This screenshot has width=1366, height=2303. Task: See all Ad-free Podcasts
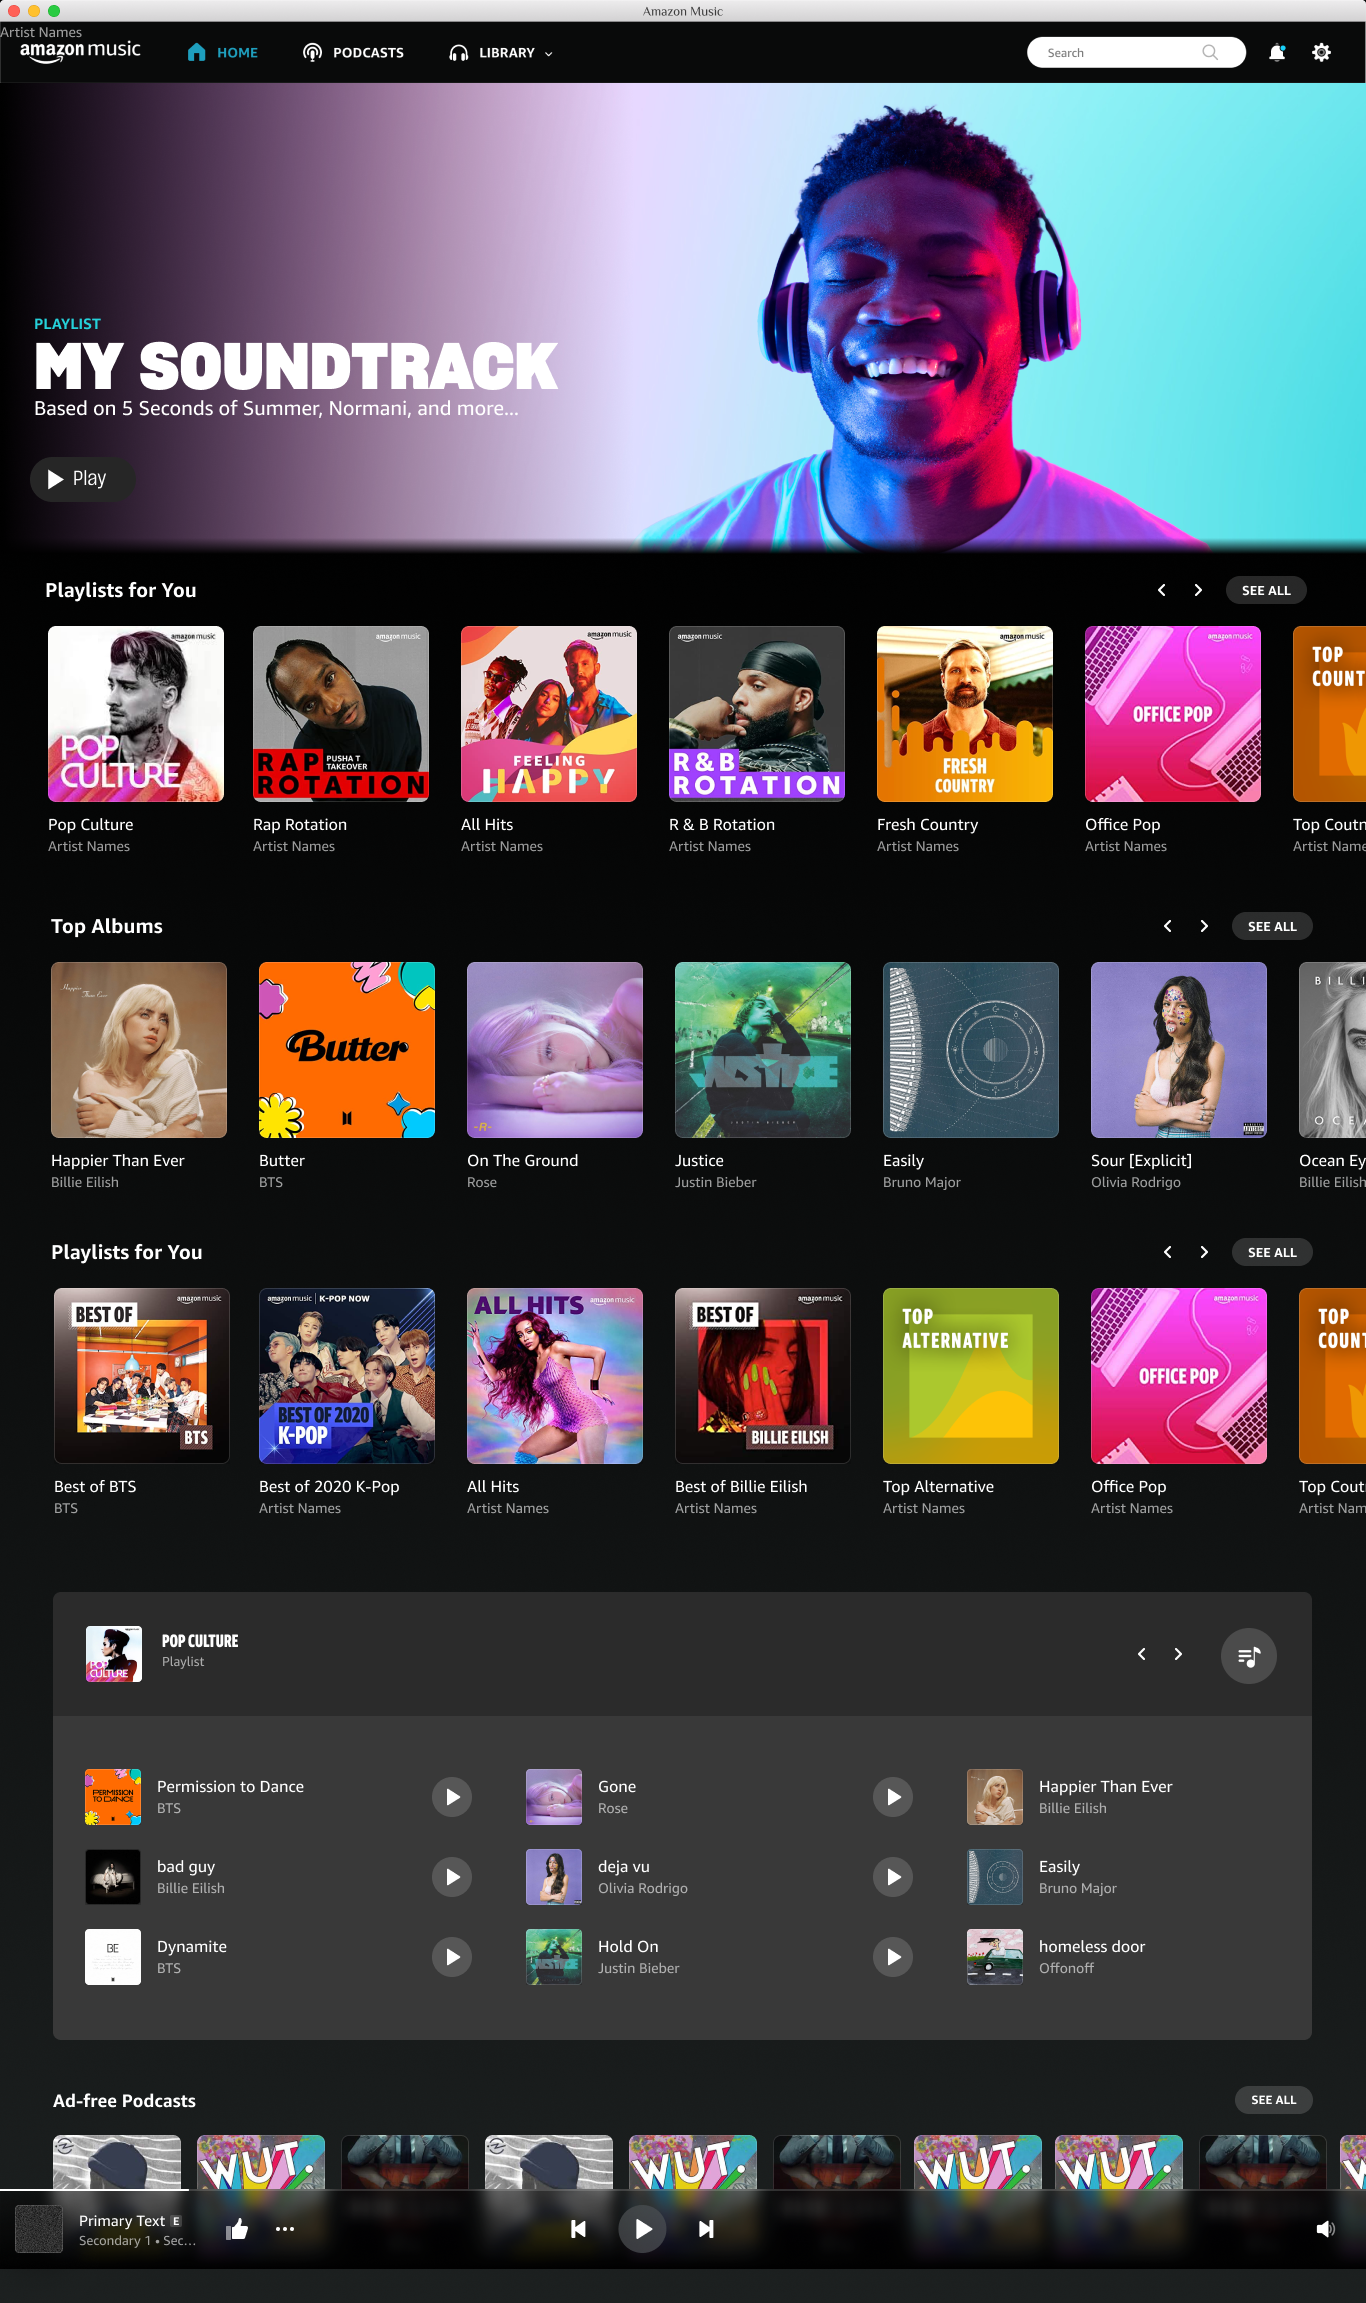[x=1273, y=2100]
